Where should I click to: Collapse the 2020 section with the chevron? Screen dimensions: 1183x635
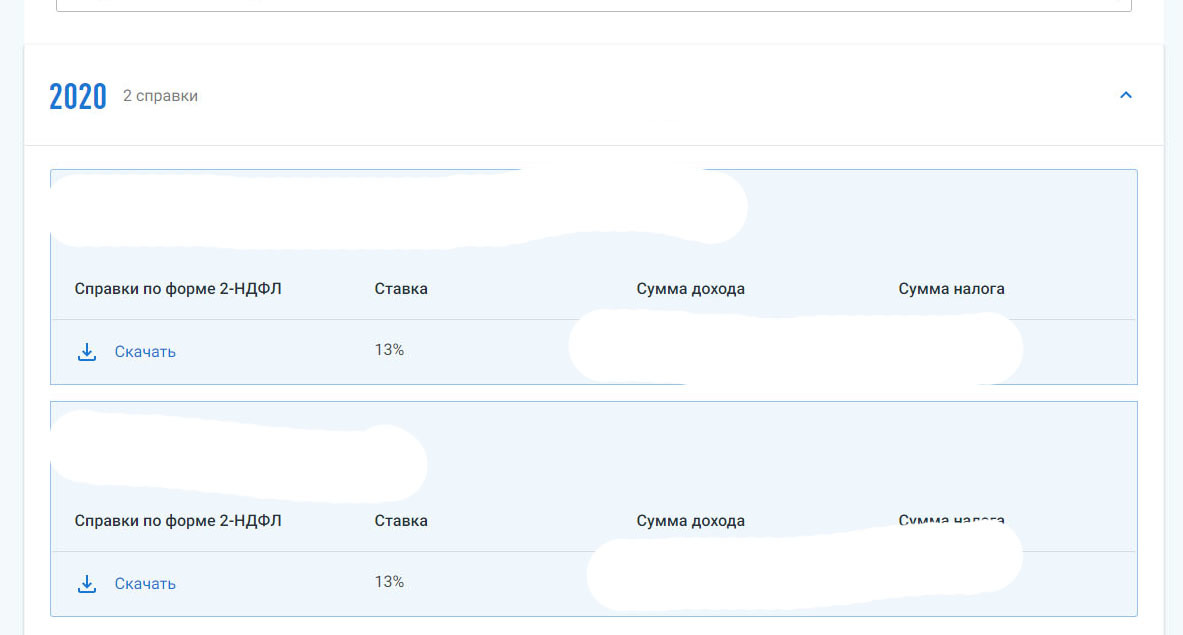tap(1126, 95)
